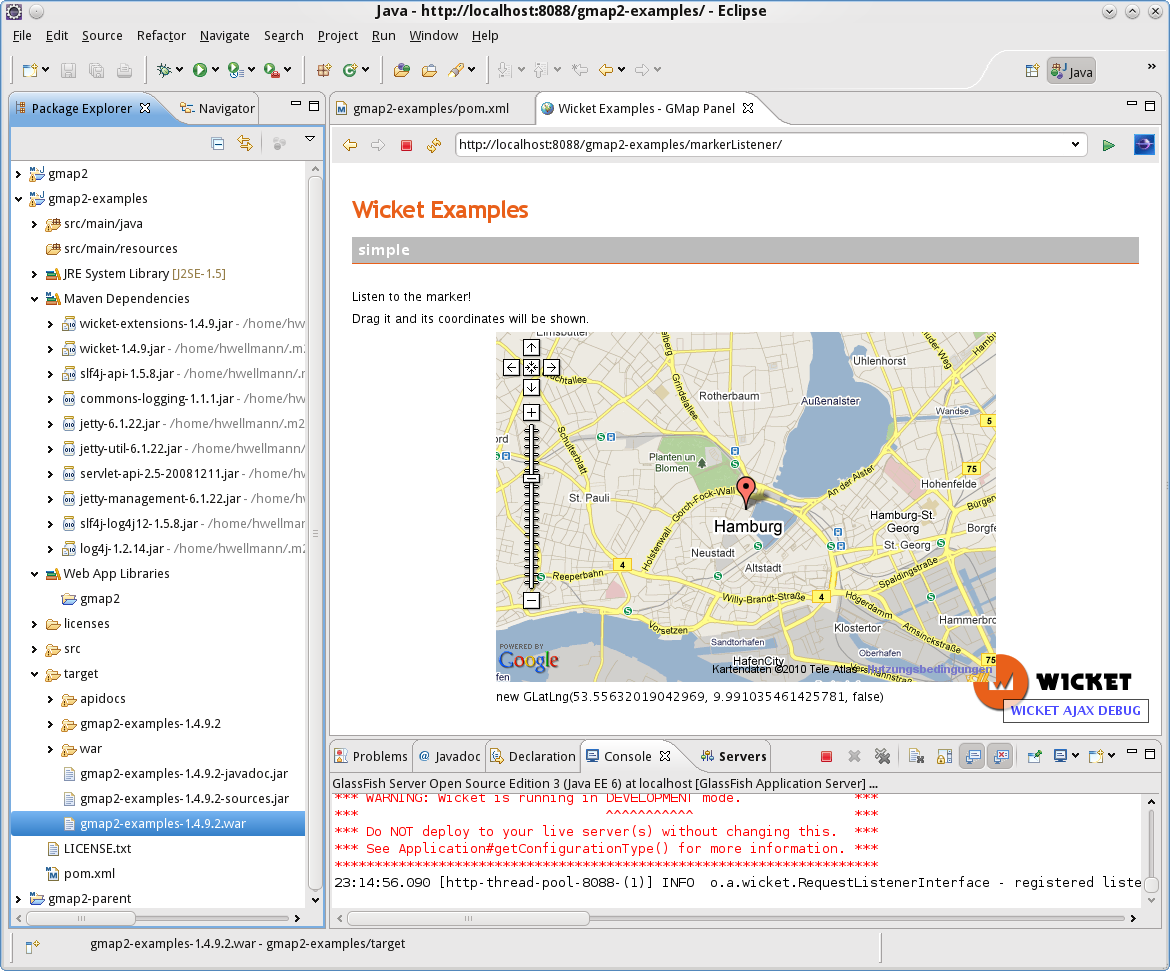This screenshot has width=1170, height=971.
Task: Toggle Link with Editor in Package Explorer
Action: click(x=244, y=143)
